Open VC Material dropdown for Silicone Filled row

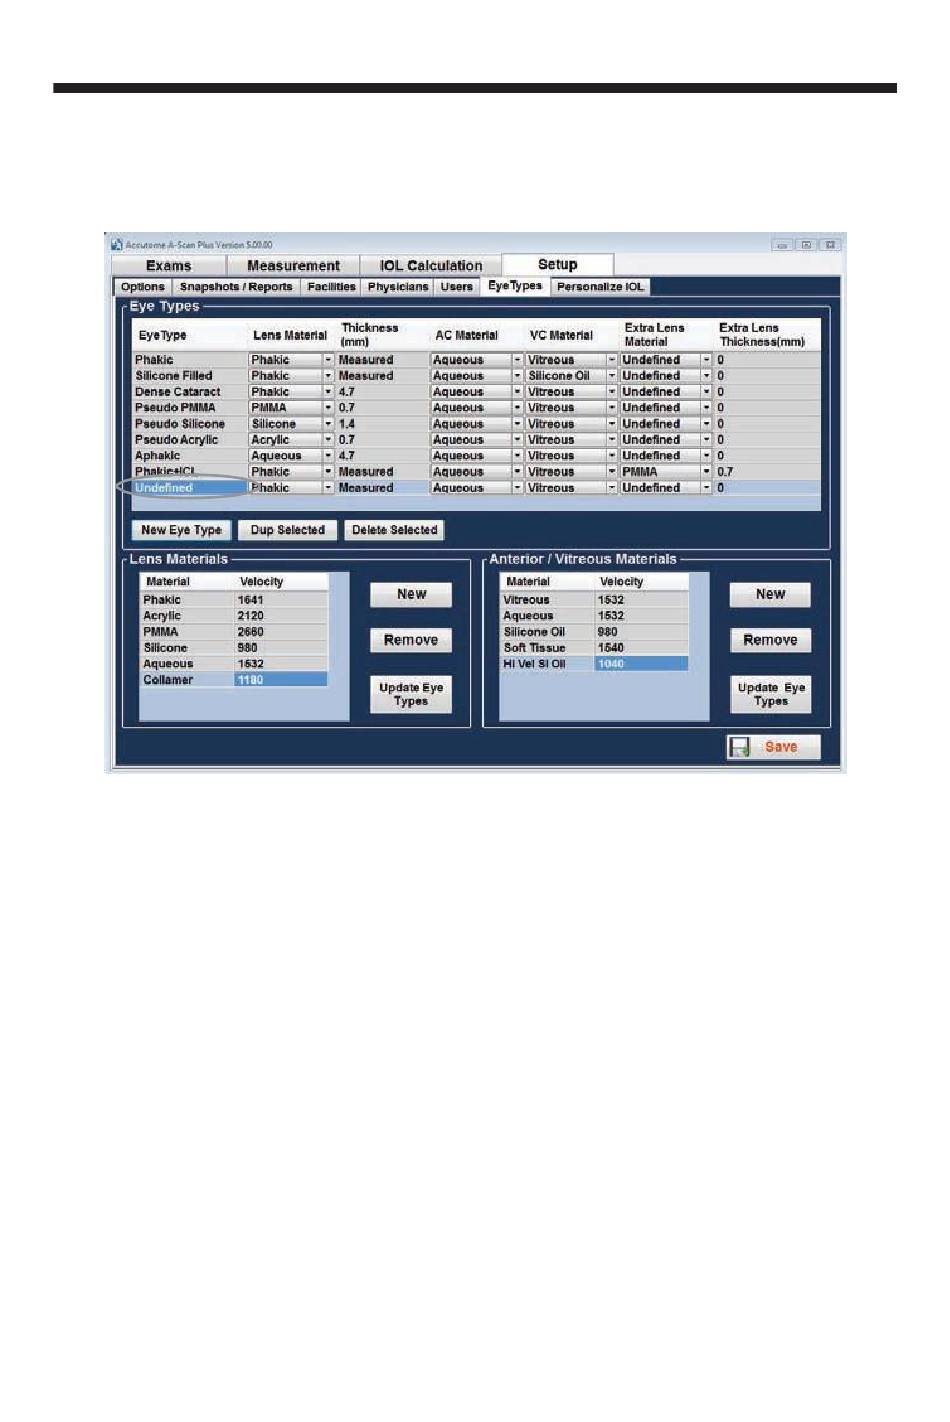(x=612, y=376)
